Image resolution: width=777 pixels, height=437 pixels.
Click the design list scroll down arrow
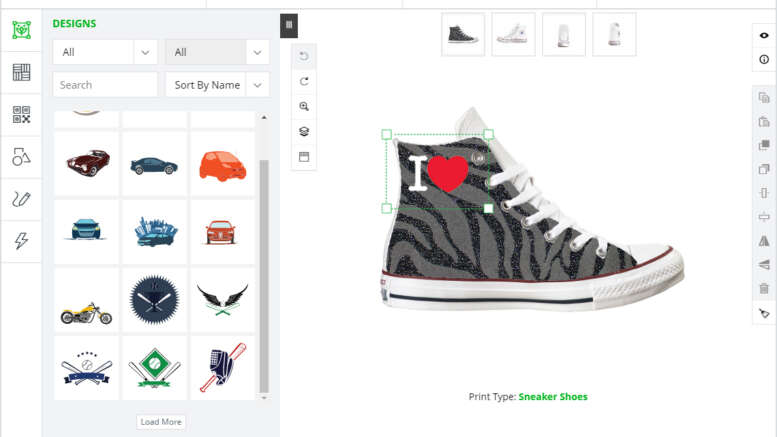pos(264,397)
